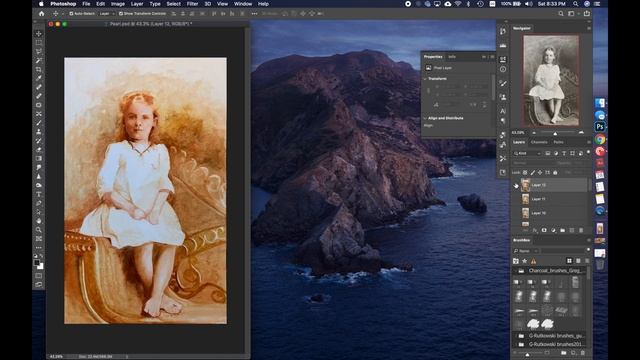Screen dimensions: 640x360
Task: Toggle the type layer filter icon
Action: coord(564,153)
